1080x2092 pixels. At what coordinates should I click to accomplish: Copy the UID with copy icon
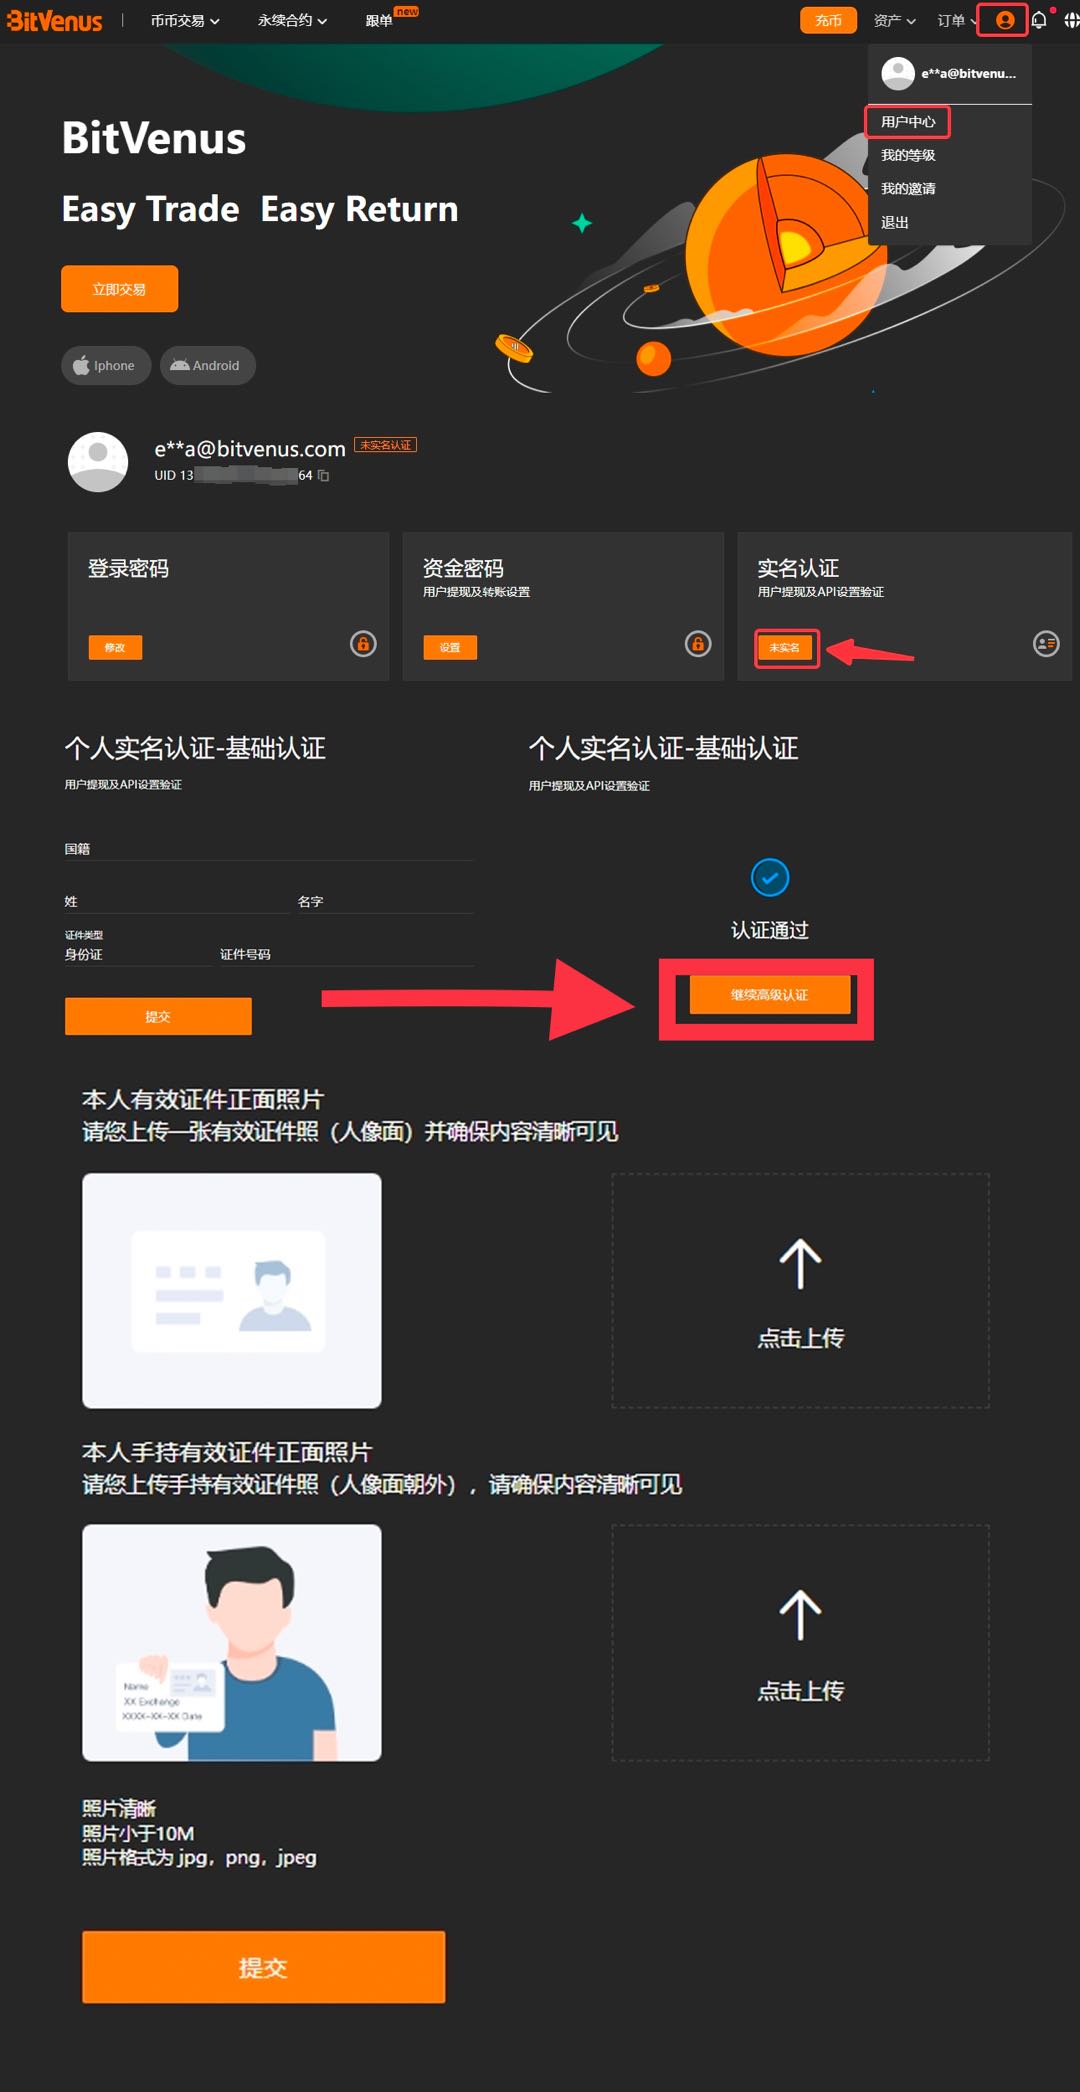click(323, 476)
